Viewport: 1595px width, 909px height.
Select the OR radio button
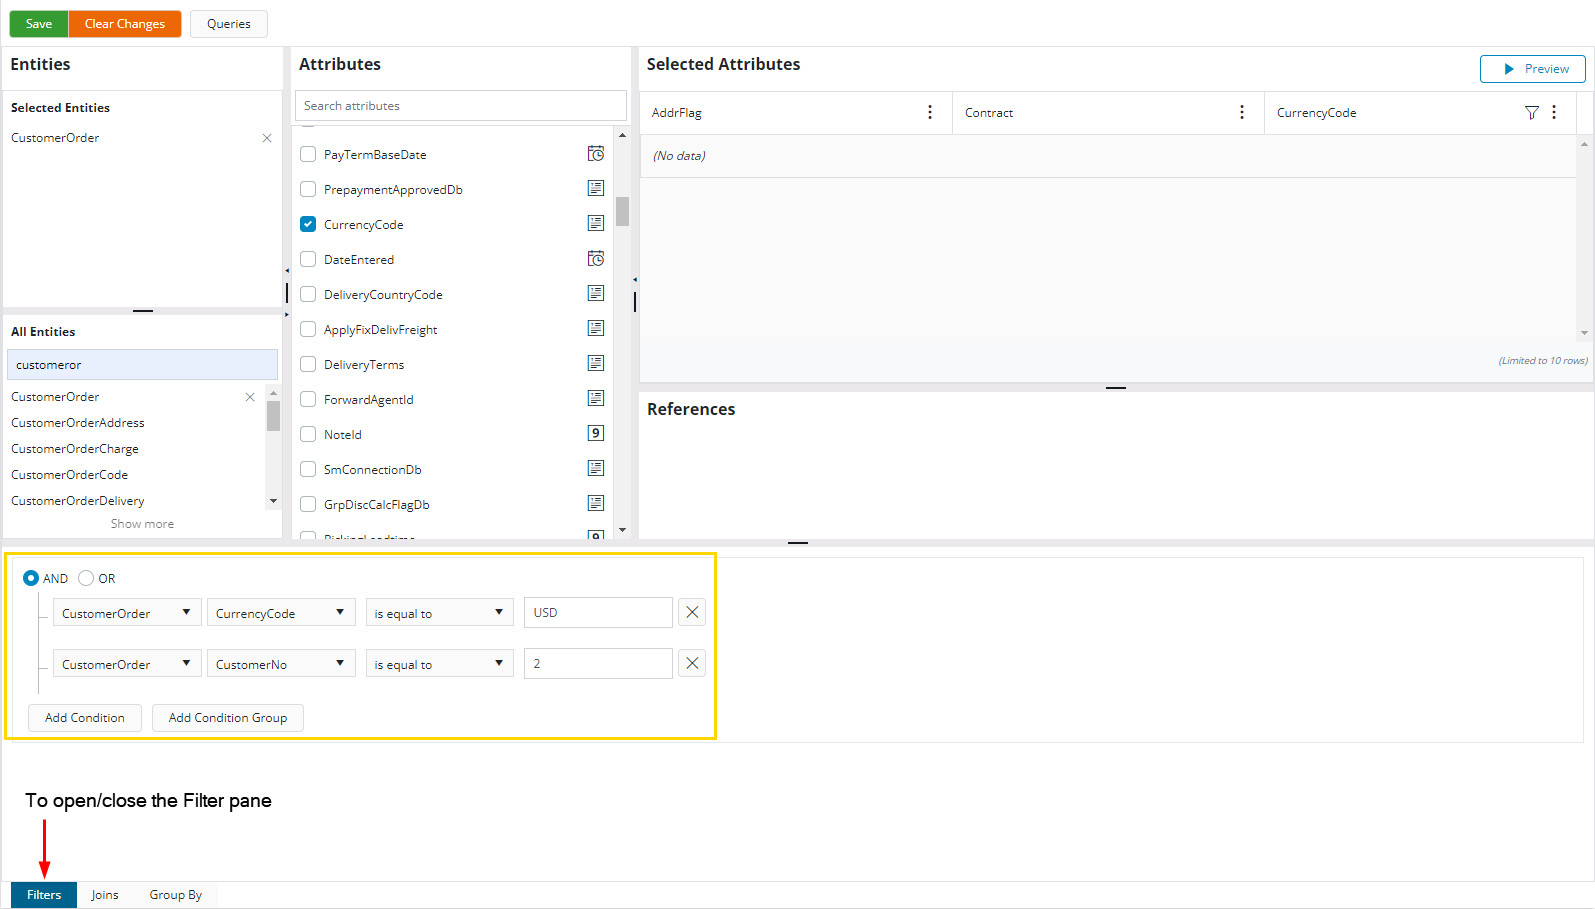click(x=86, y=578)
